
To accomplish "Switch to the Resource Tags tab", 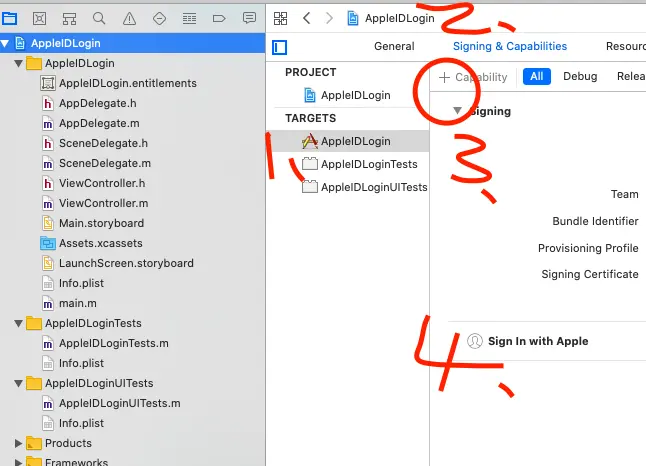I will click(625, 46).
